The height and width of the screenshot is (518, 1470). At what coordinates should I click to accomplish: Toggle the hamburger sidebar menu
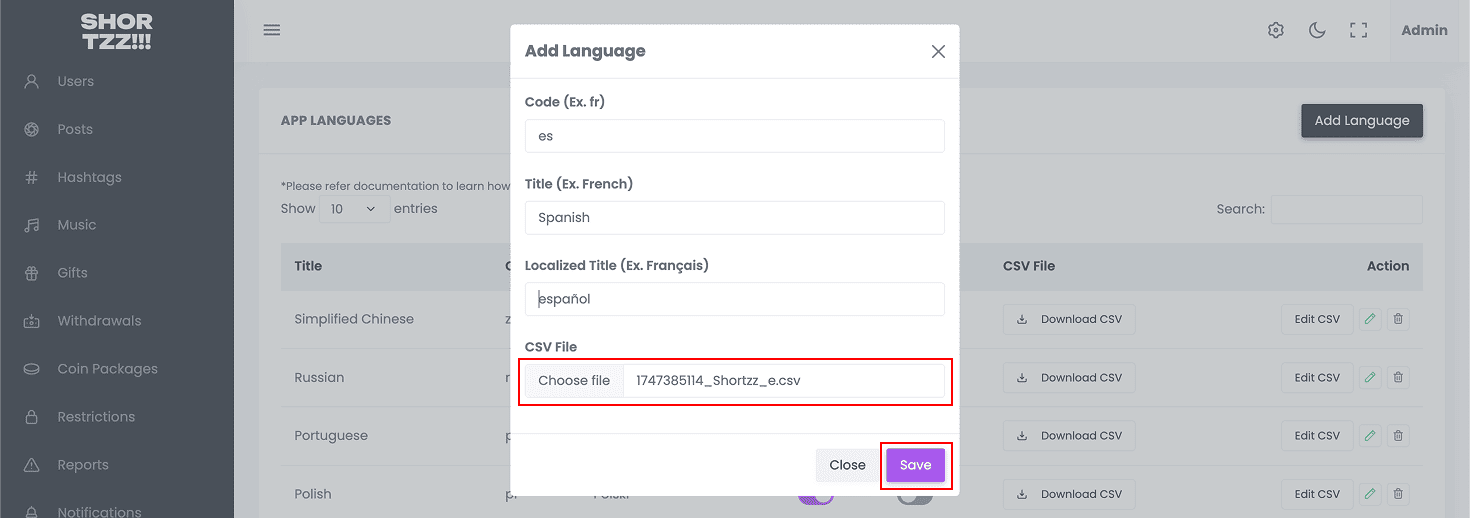272,30
